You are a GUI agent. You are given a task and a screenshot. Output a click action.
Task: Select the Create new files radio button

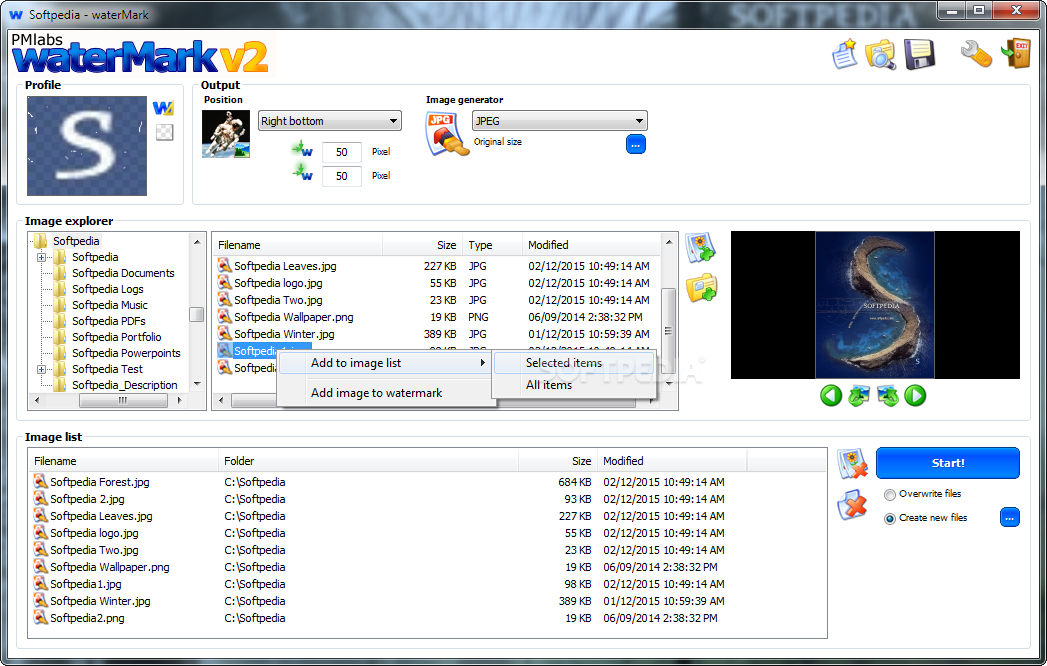pos(889,518)
